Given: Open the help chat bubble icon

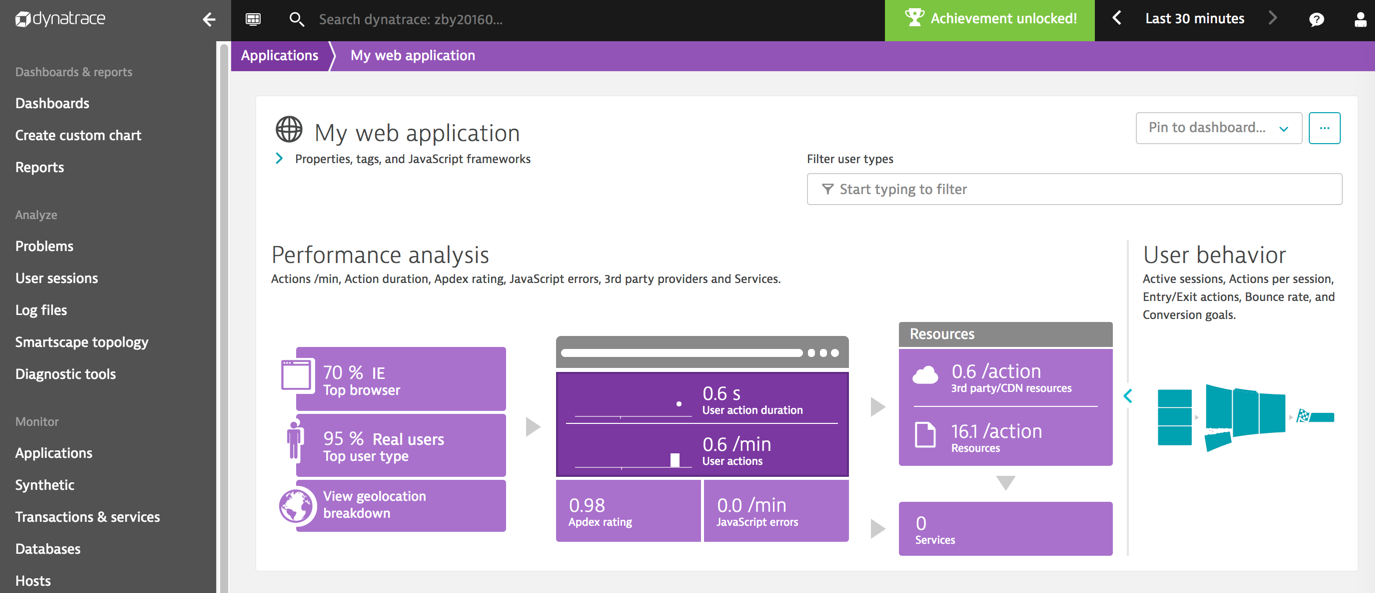Looking at the screenshot, I should pos(1316,19).
